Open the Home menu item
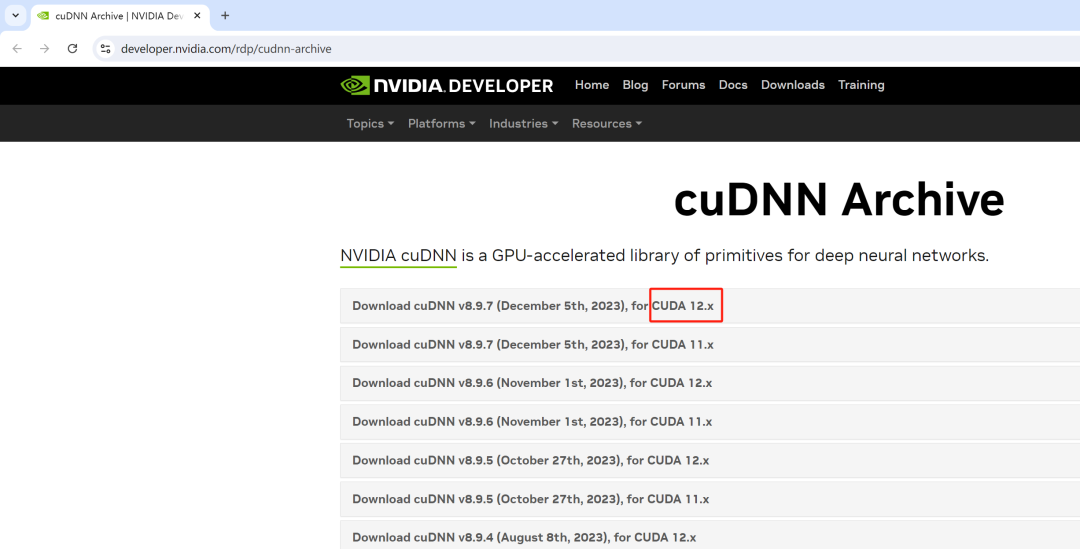 [592, 85]
